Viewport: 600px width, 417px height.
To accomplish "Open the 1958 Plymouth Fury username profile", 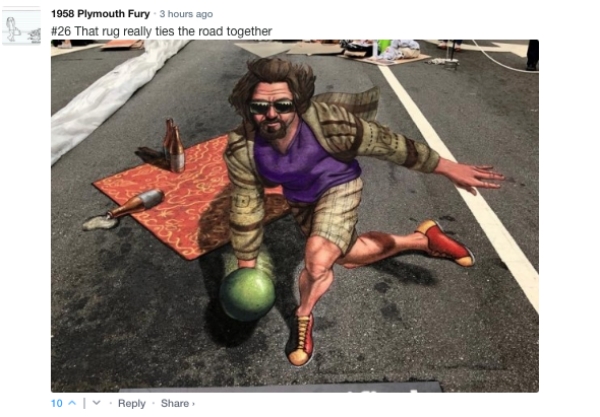I will point(100,14).
